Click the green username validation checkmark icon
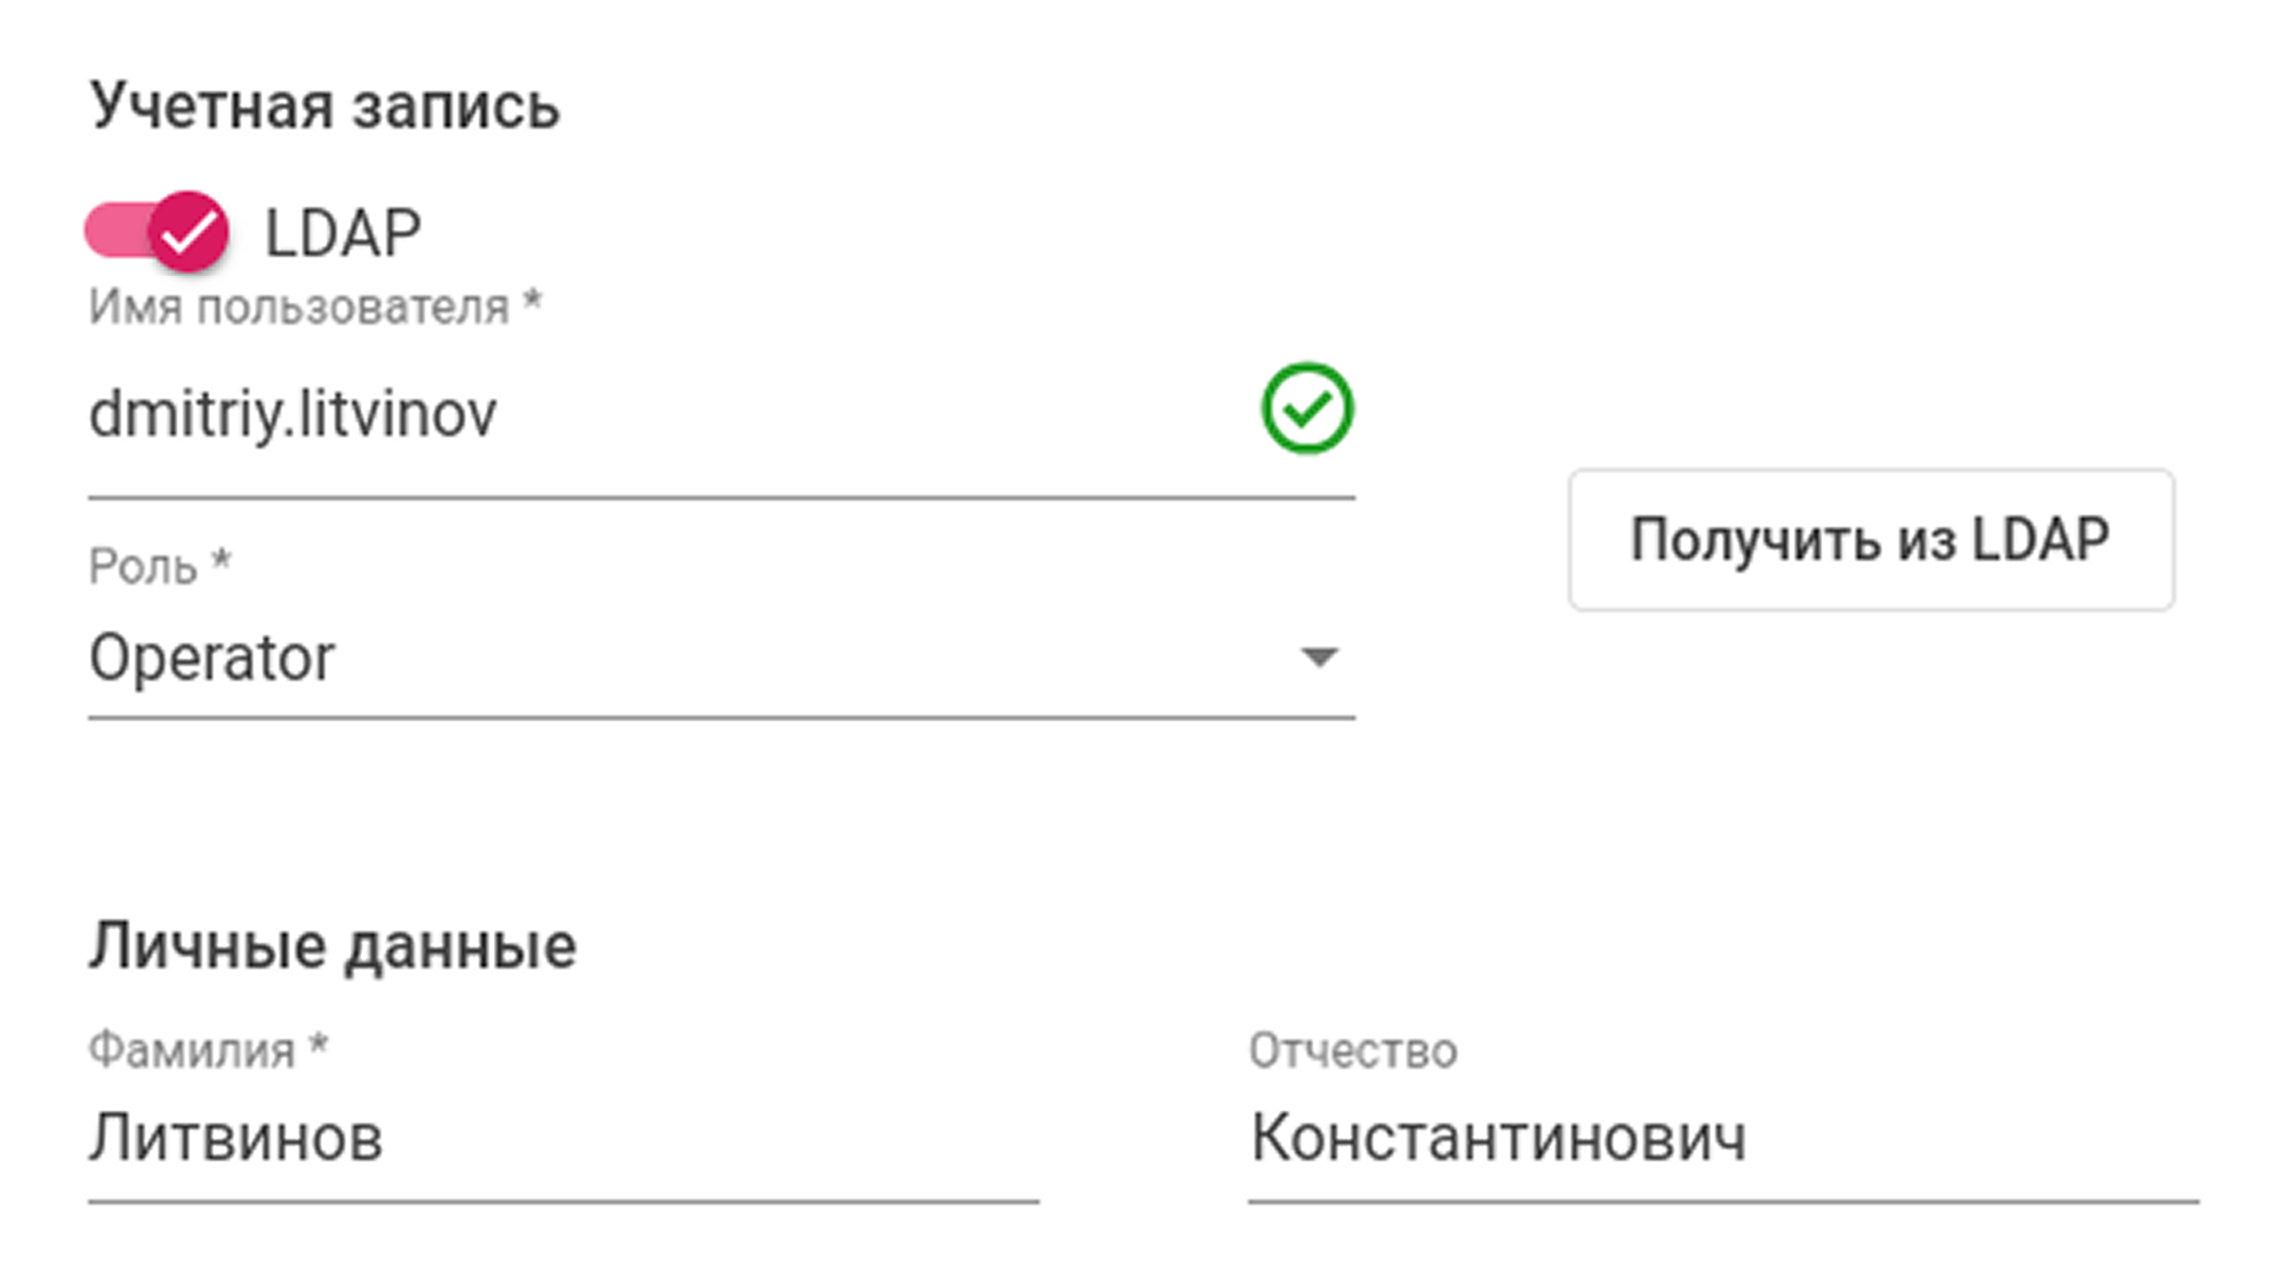The image size is (2280, 1276). coord(1306,408)
